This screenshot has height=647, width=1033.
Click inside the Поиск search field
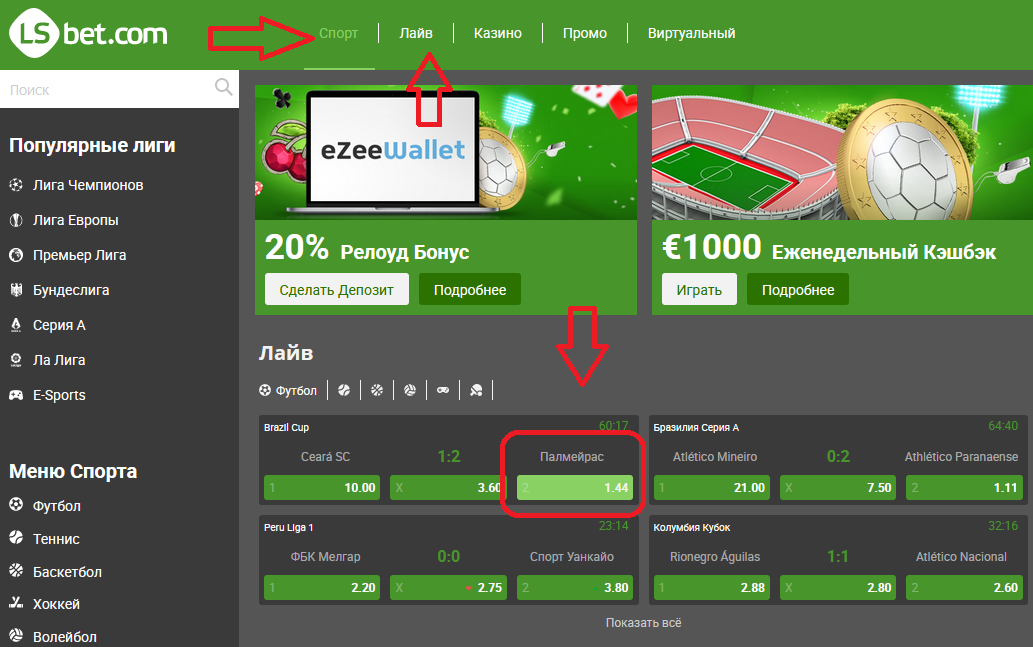[109, 89]
